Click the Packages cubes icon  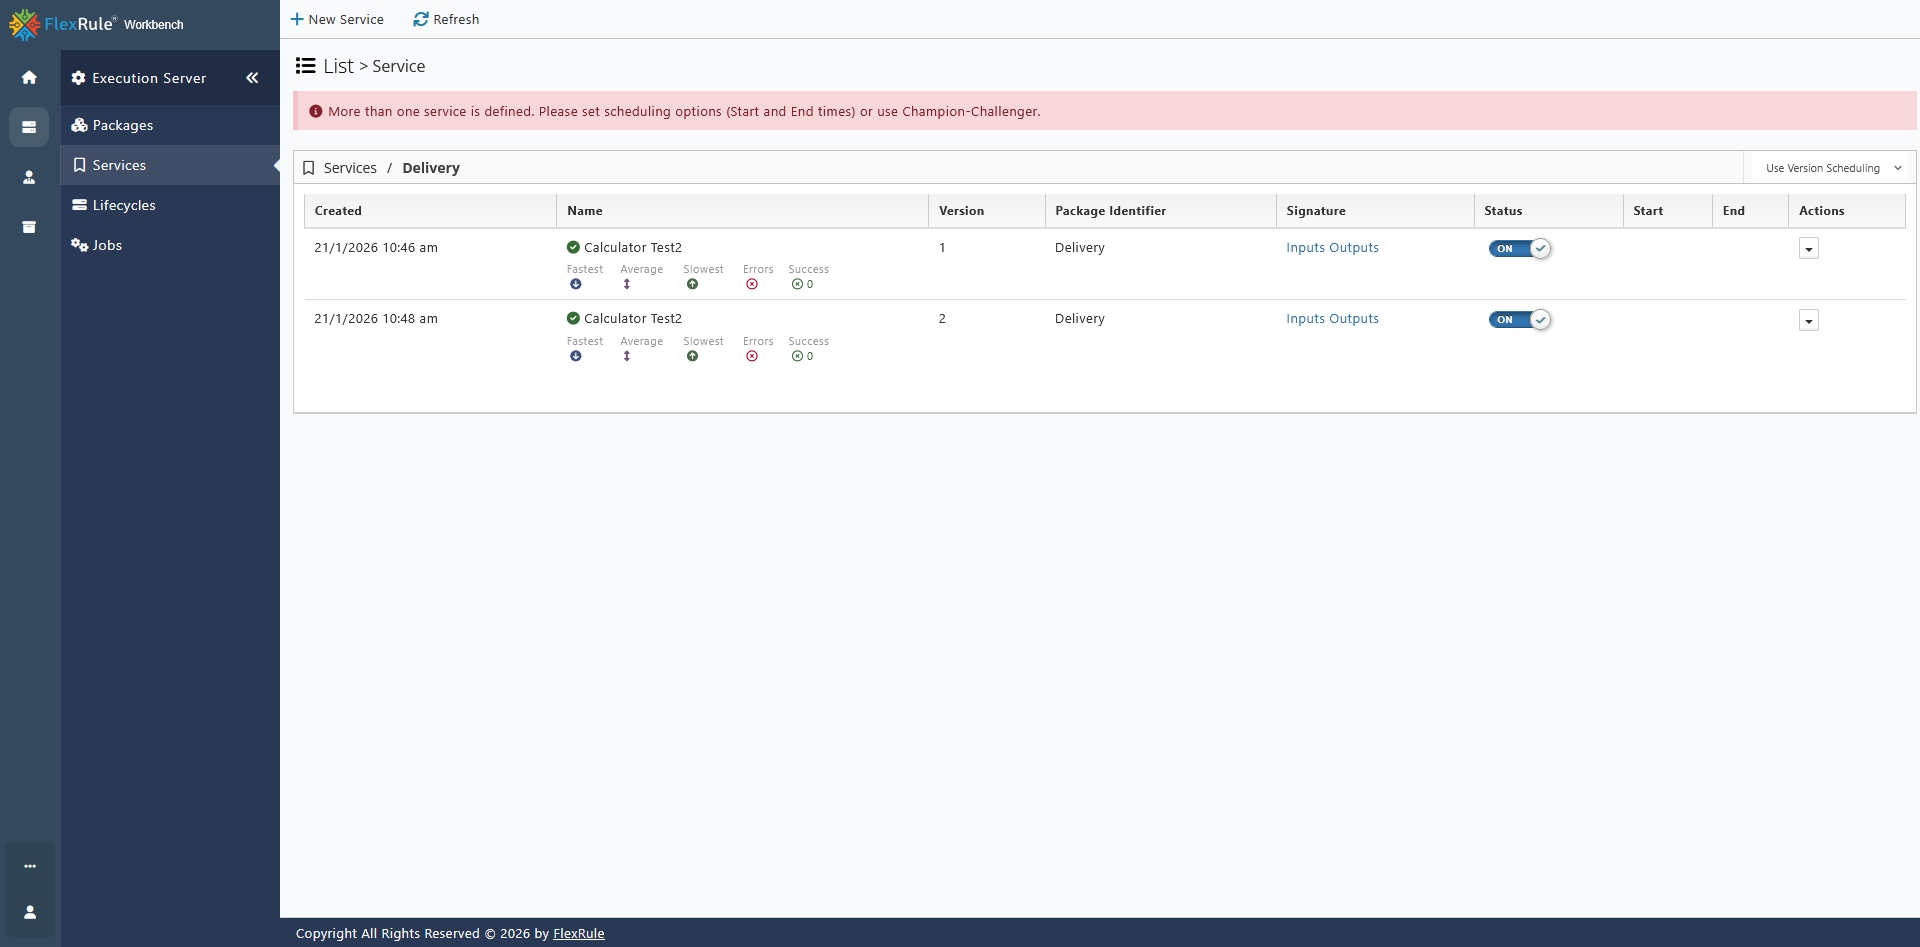(79, 125)
